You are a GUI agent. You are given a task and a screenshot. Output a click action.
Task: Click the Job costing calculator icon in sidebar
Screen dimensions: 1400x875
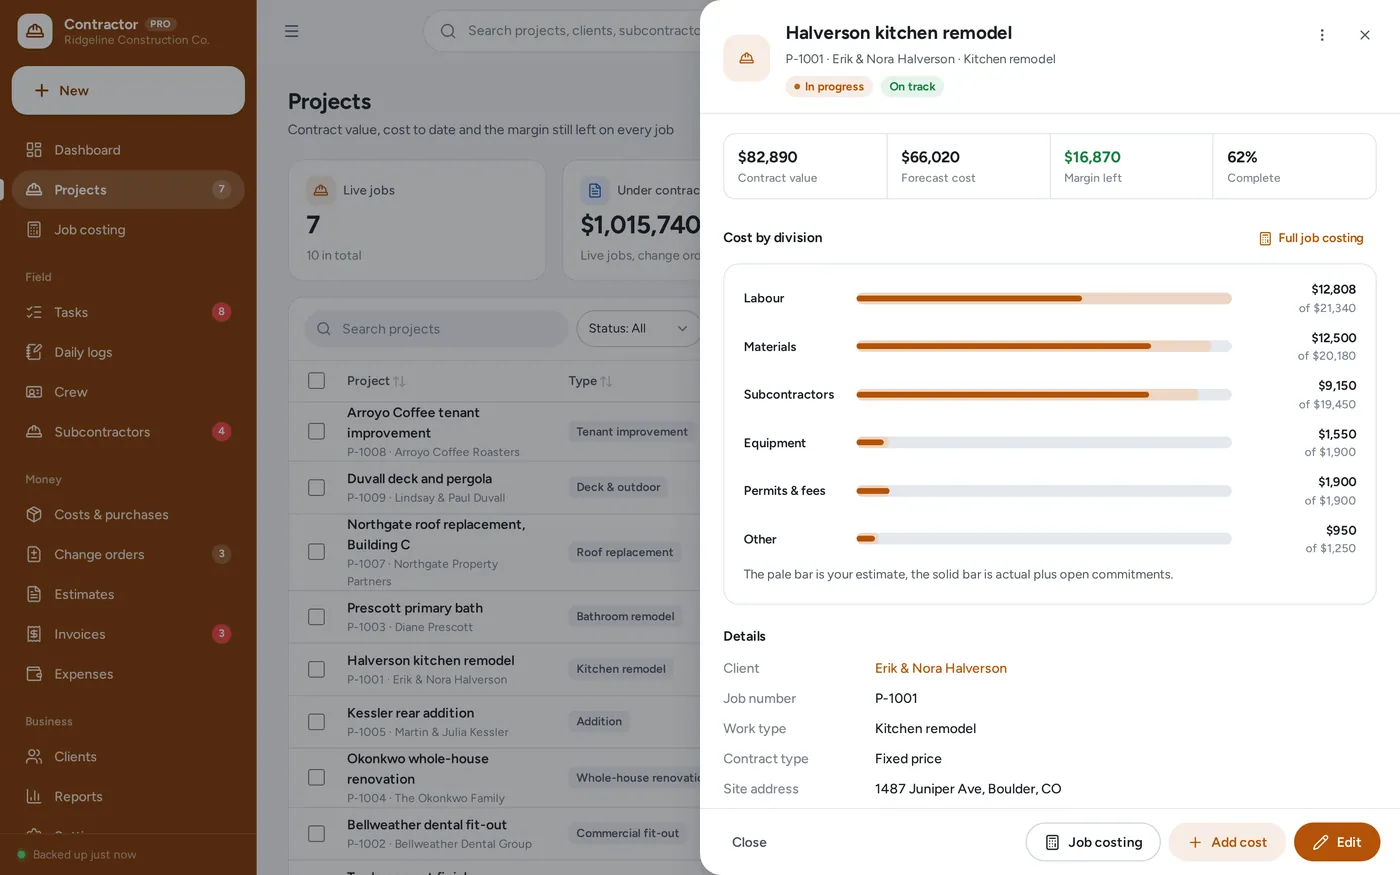point(34,230)
